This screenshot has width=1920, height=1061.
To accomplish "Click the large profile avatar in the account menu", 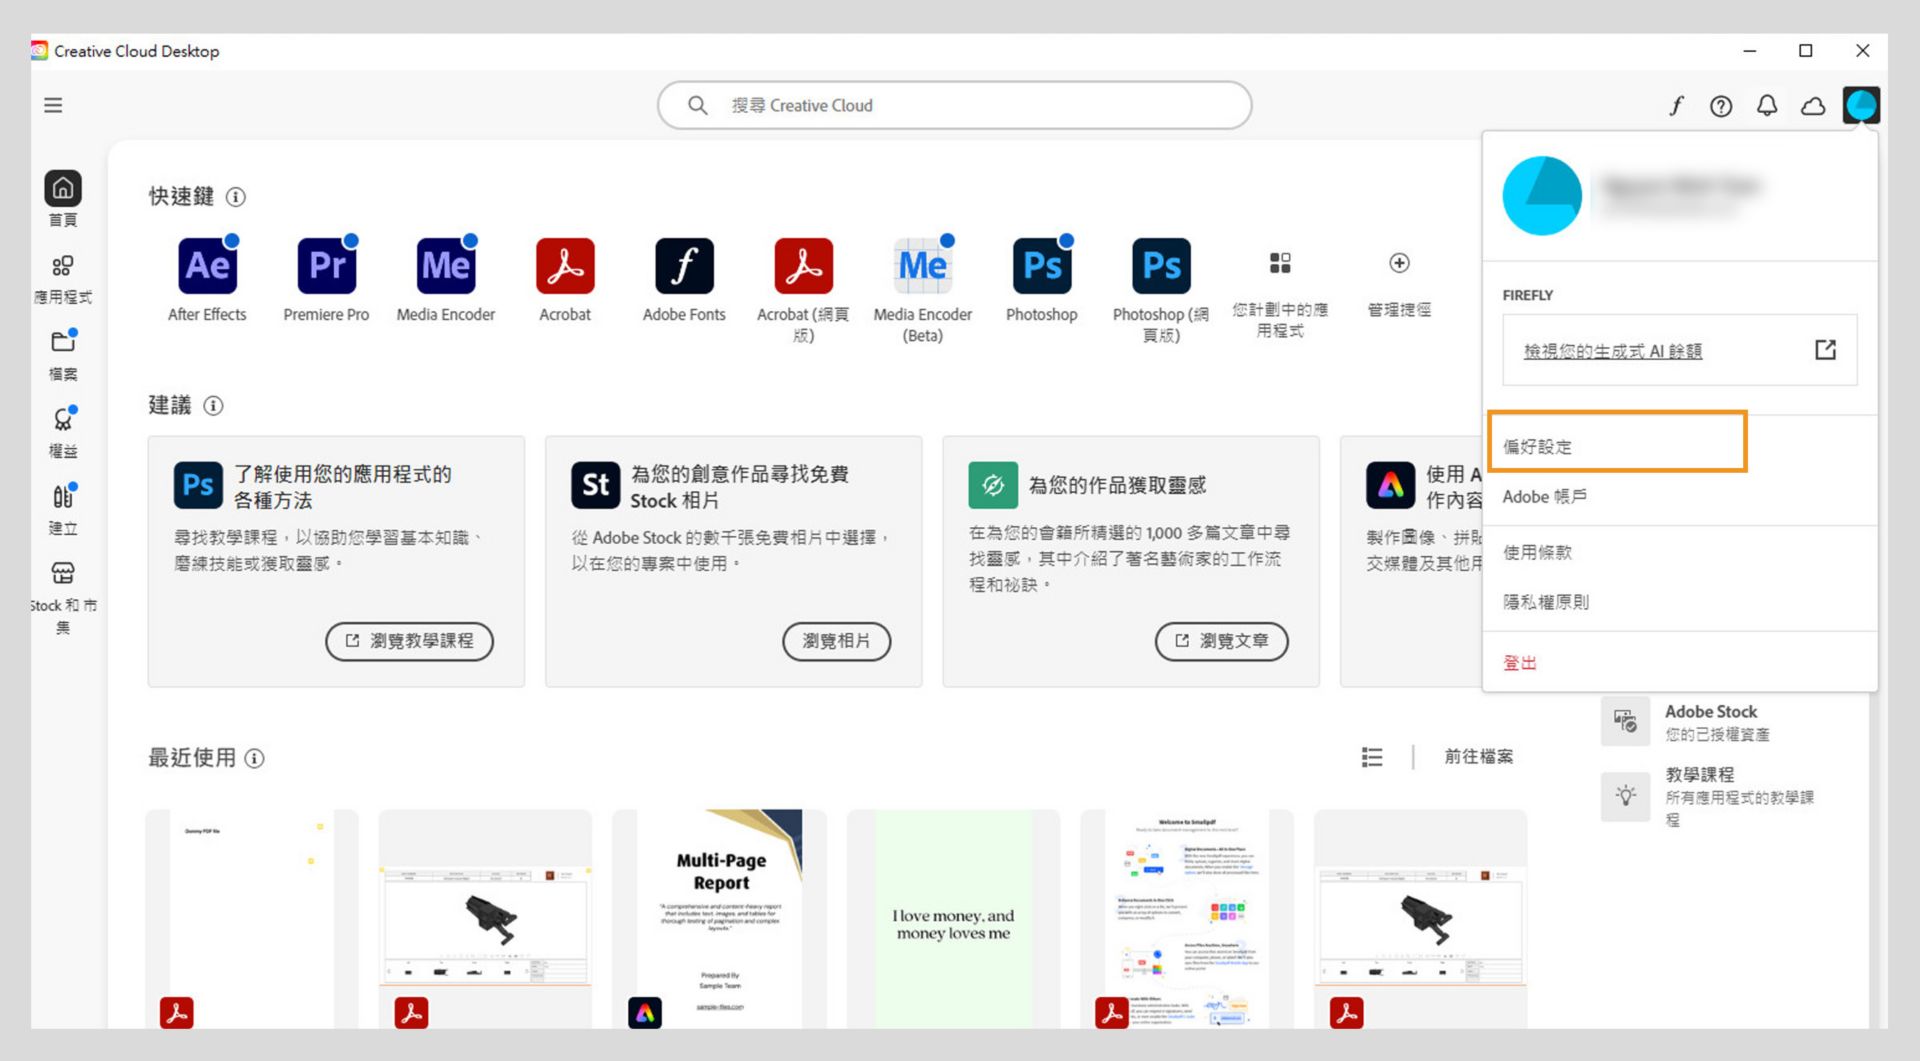I will pos(1542,196).
